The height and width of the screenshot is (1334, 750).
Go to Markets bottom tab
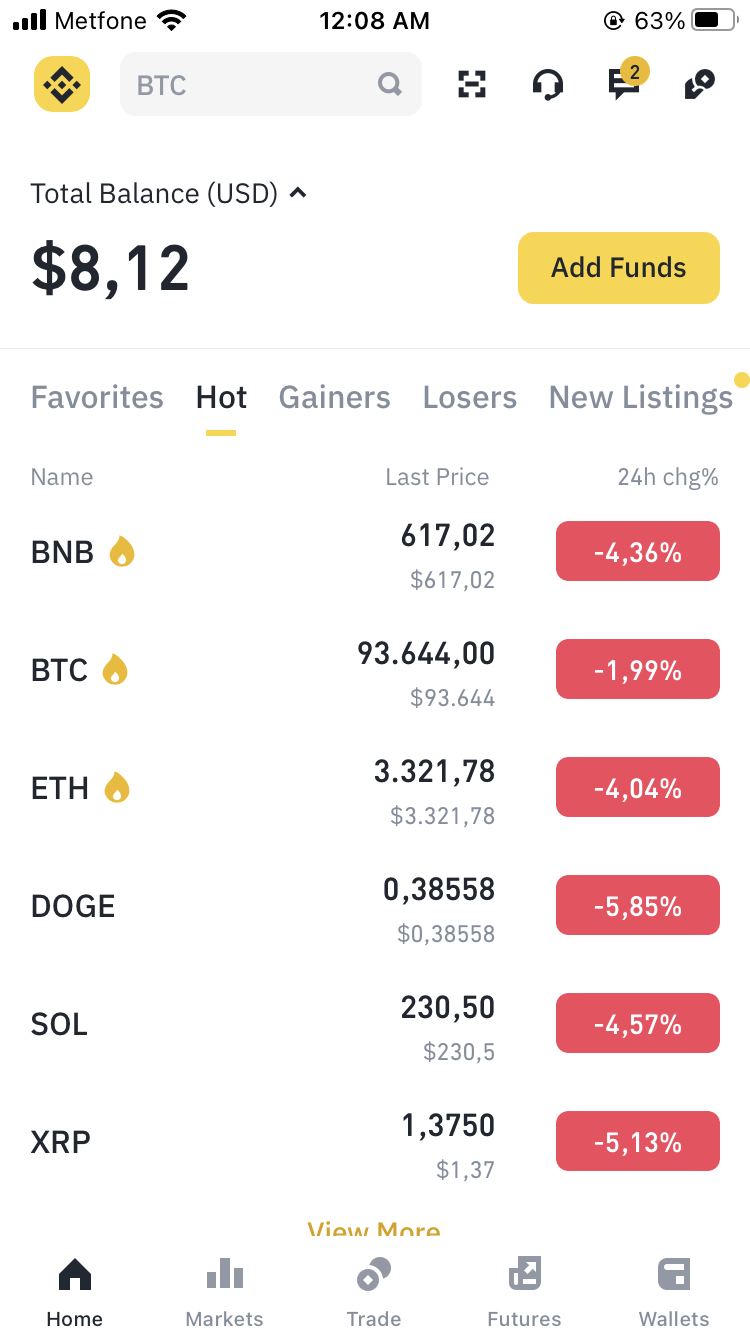224,1292
